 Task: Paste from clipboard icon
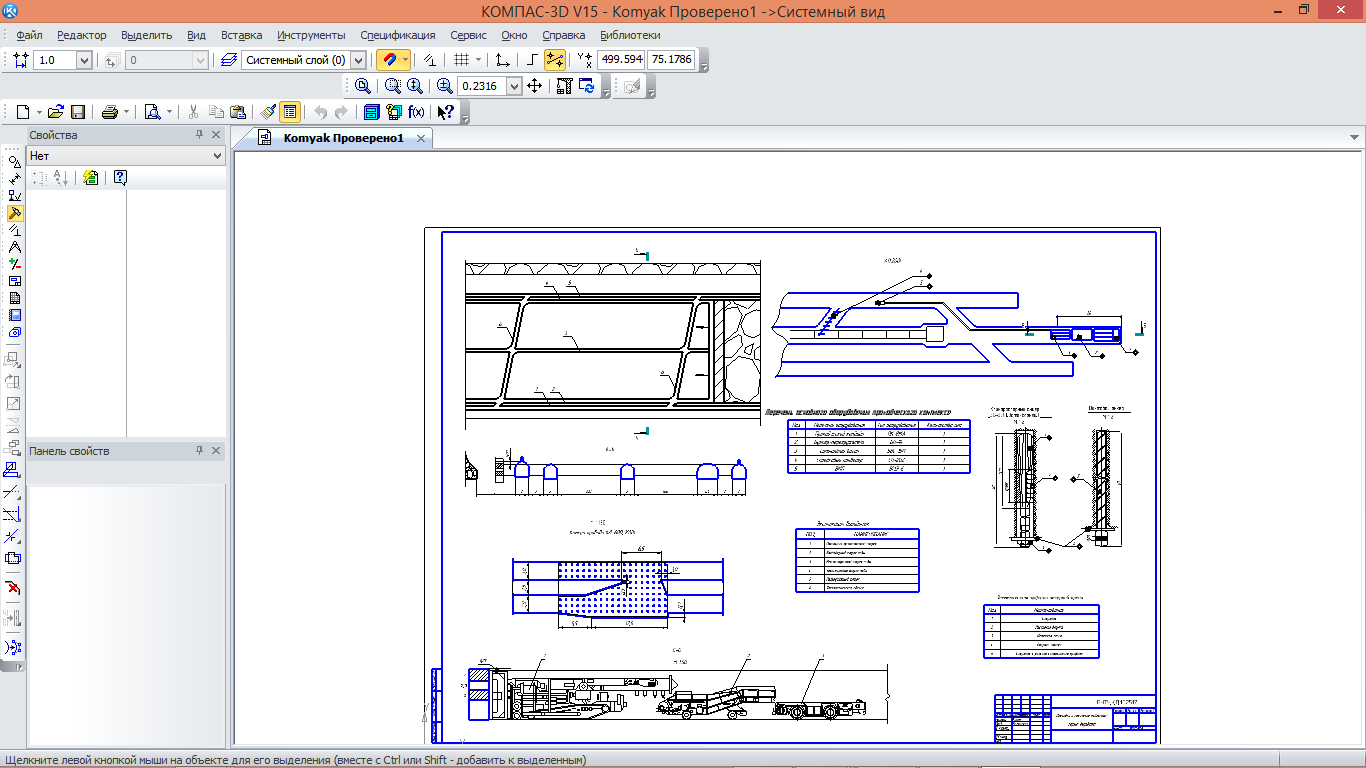click(238, 112)
